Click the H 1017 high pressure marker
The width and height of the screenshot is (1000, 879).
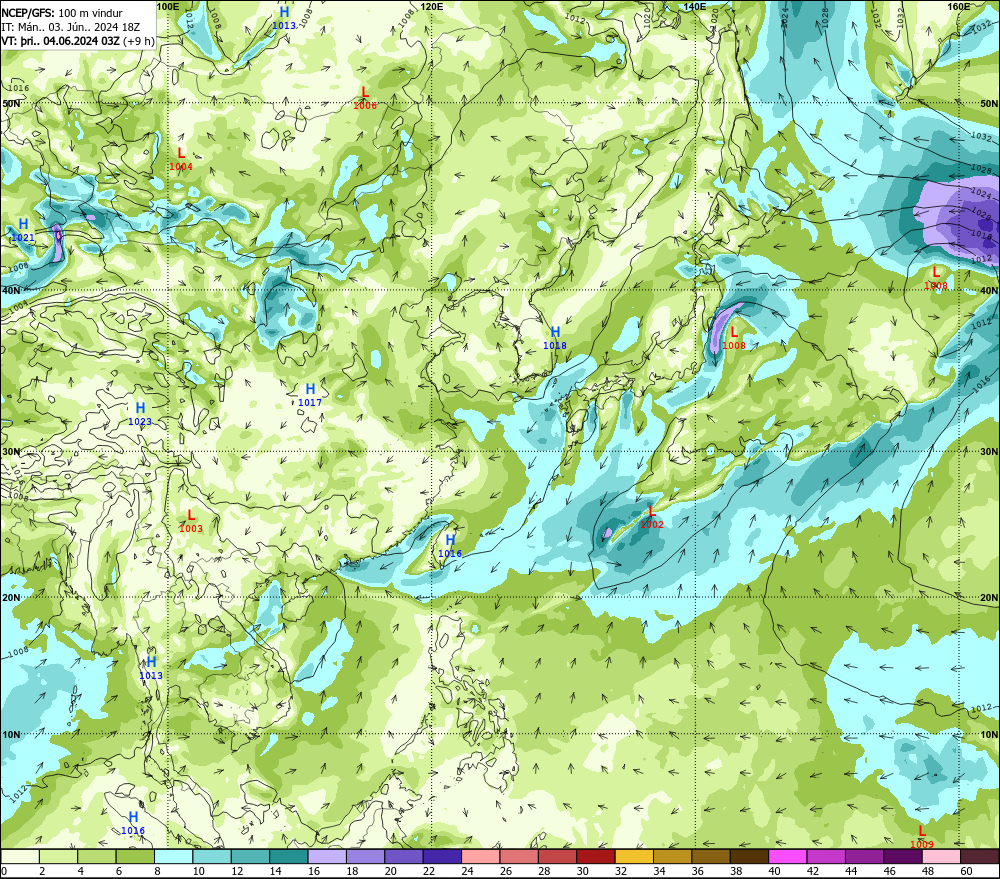310,395
